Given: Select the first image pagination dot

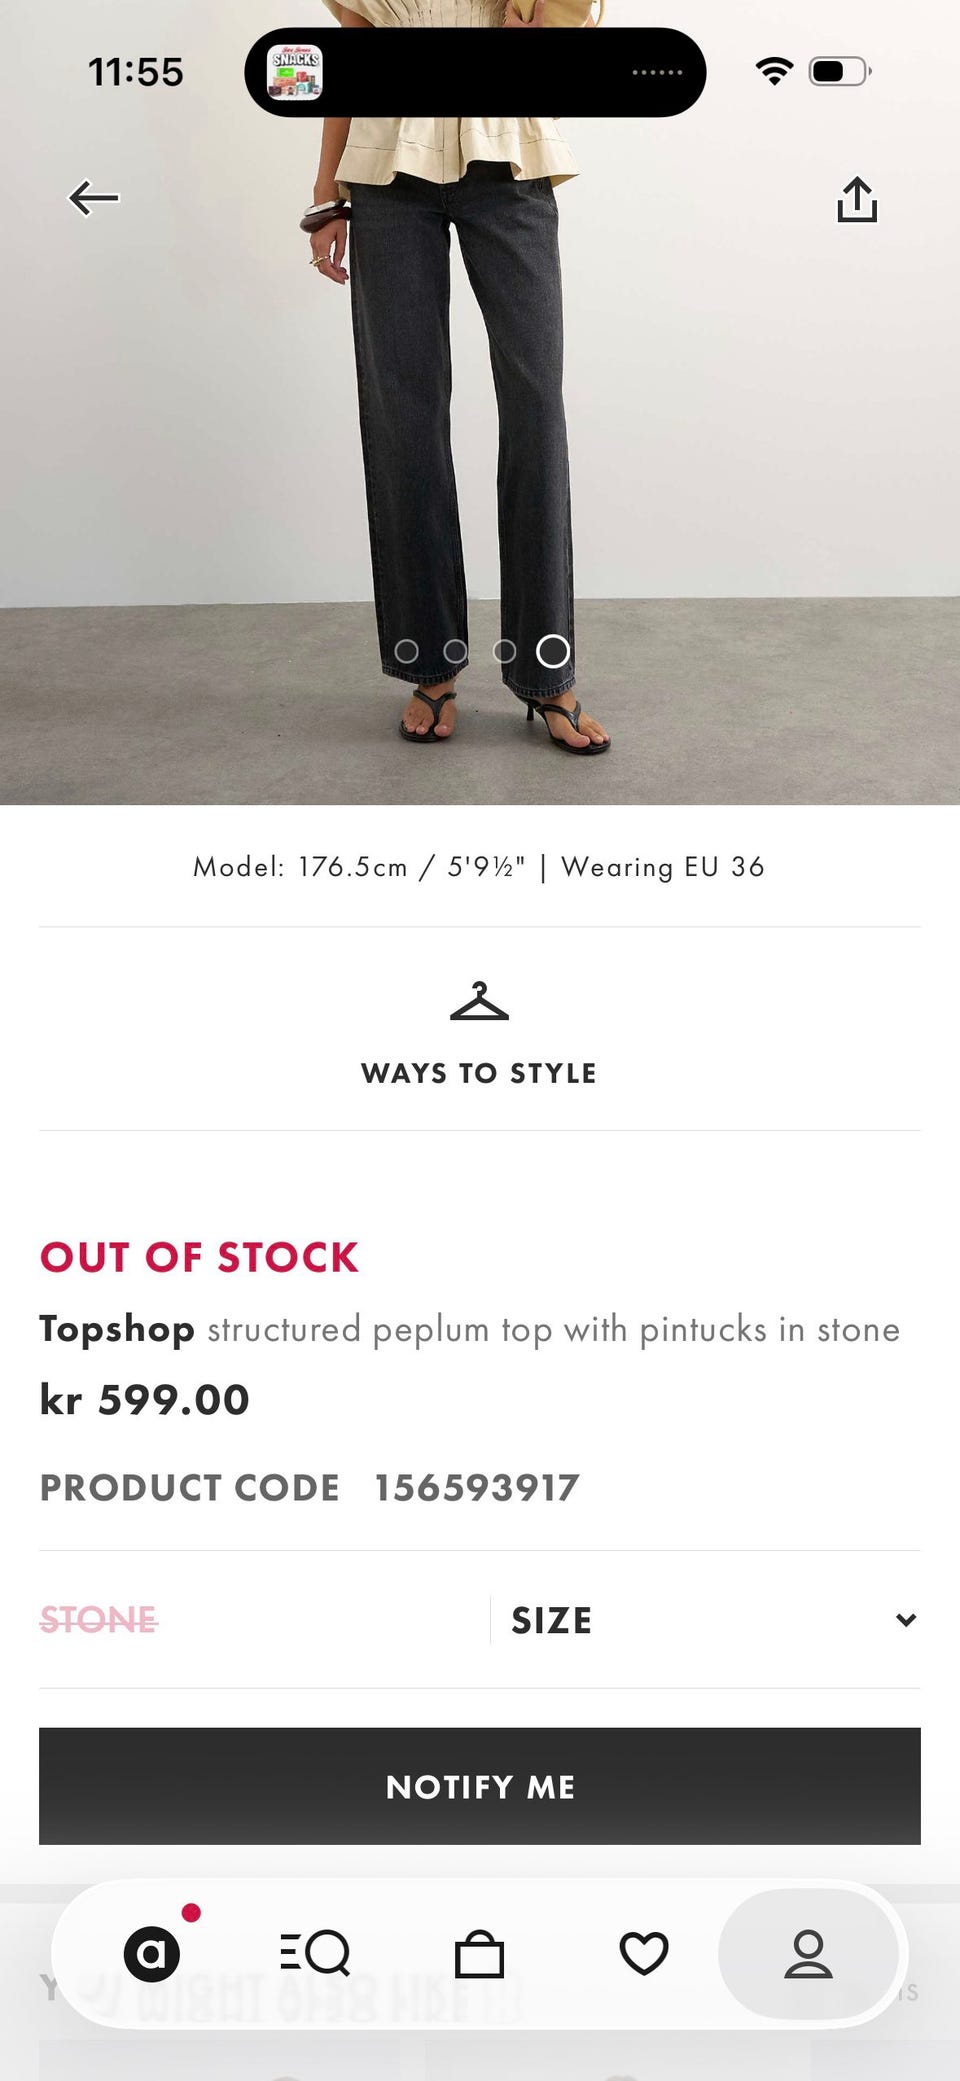Looking at the screenshot, I should point(407,651).
